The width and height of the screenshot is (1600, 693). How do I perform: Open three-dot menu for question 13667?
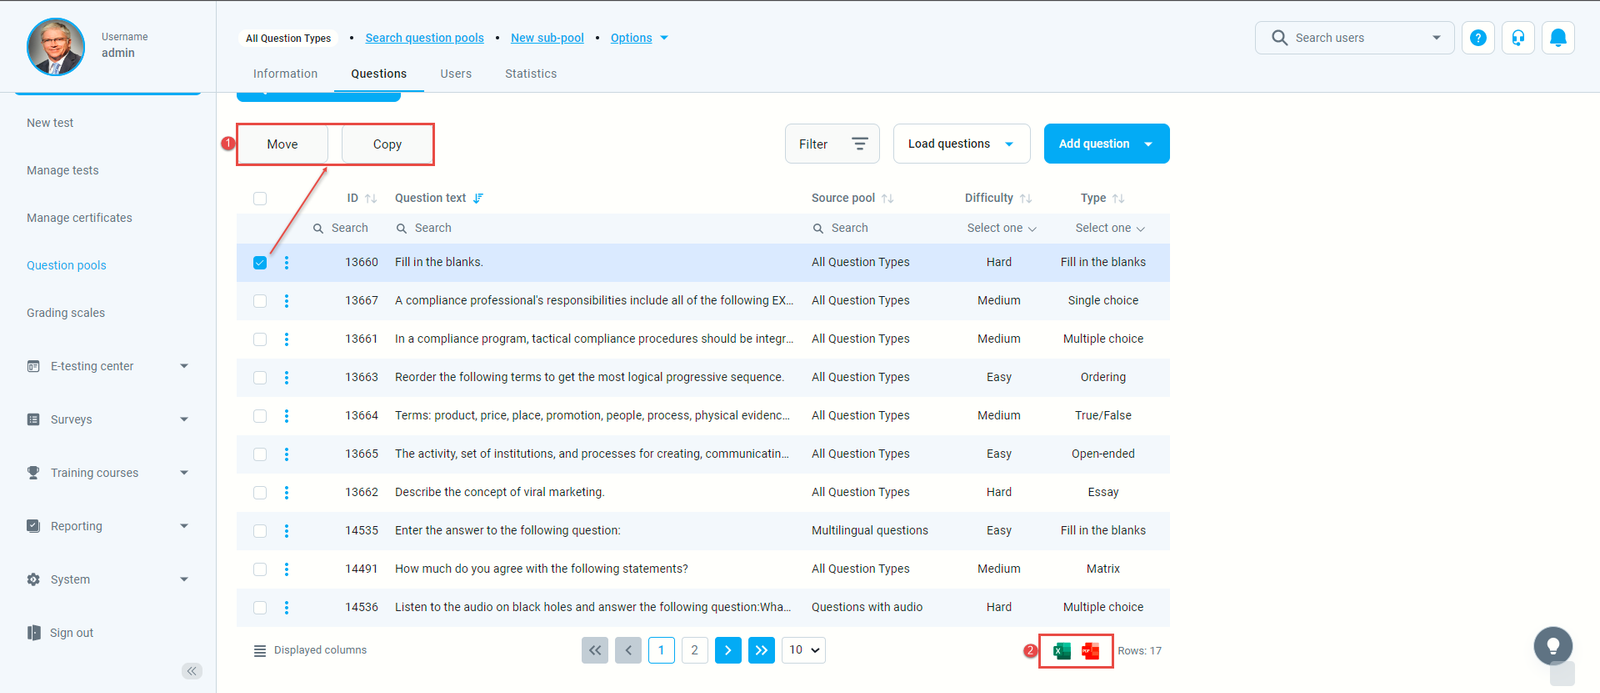[x=286, y=301]
